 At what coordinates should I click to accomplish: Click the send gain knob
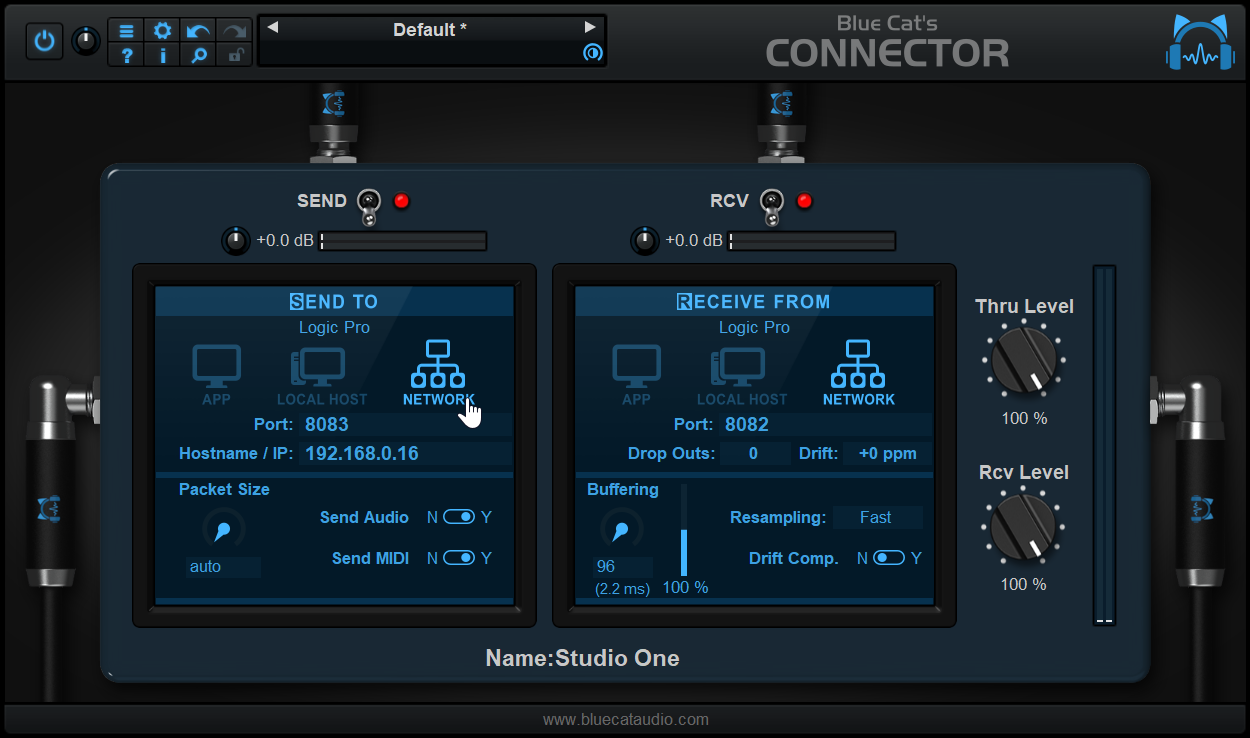[x=236, y=241]
